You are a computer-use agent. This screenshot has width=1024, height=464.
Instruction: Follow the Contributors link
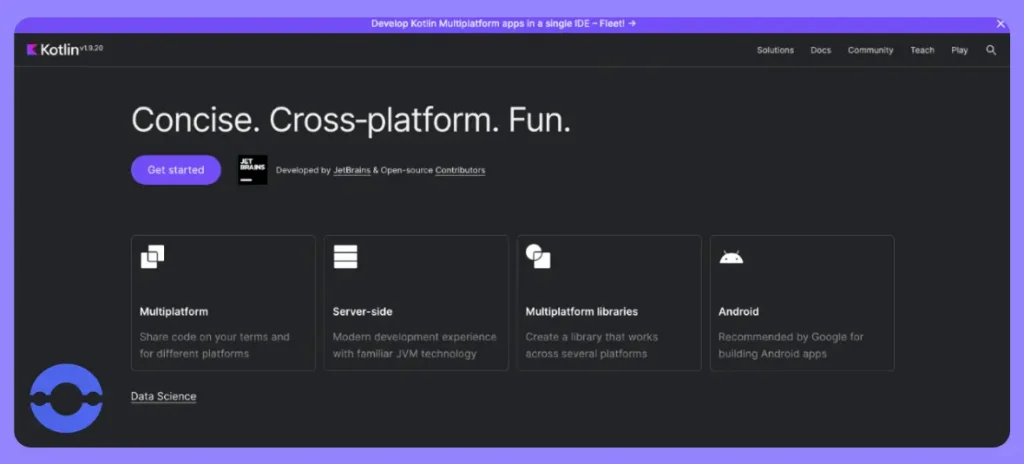(x=460, y=170)
